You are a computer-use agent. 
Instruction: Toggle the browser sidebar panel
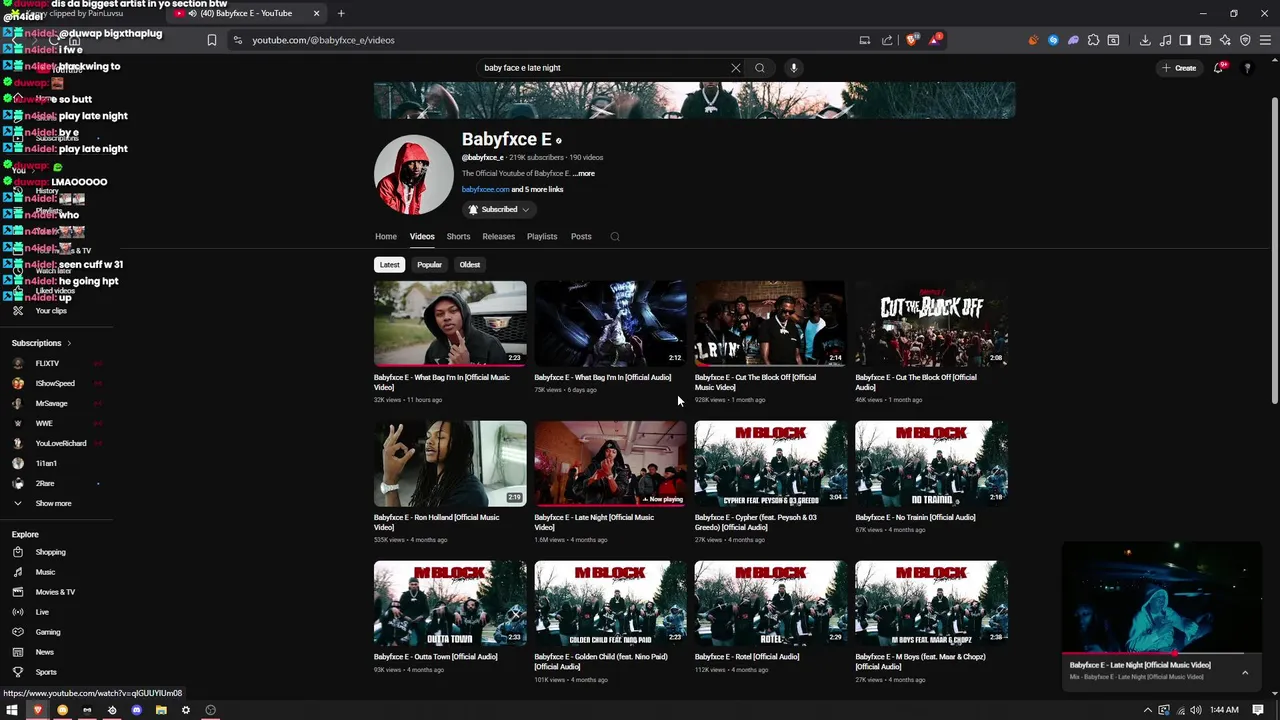click(x=1185, y=40)
